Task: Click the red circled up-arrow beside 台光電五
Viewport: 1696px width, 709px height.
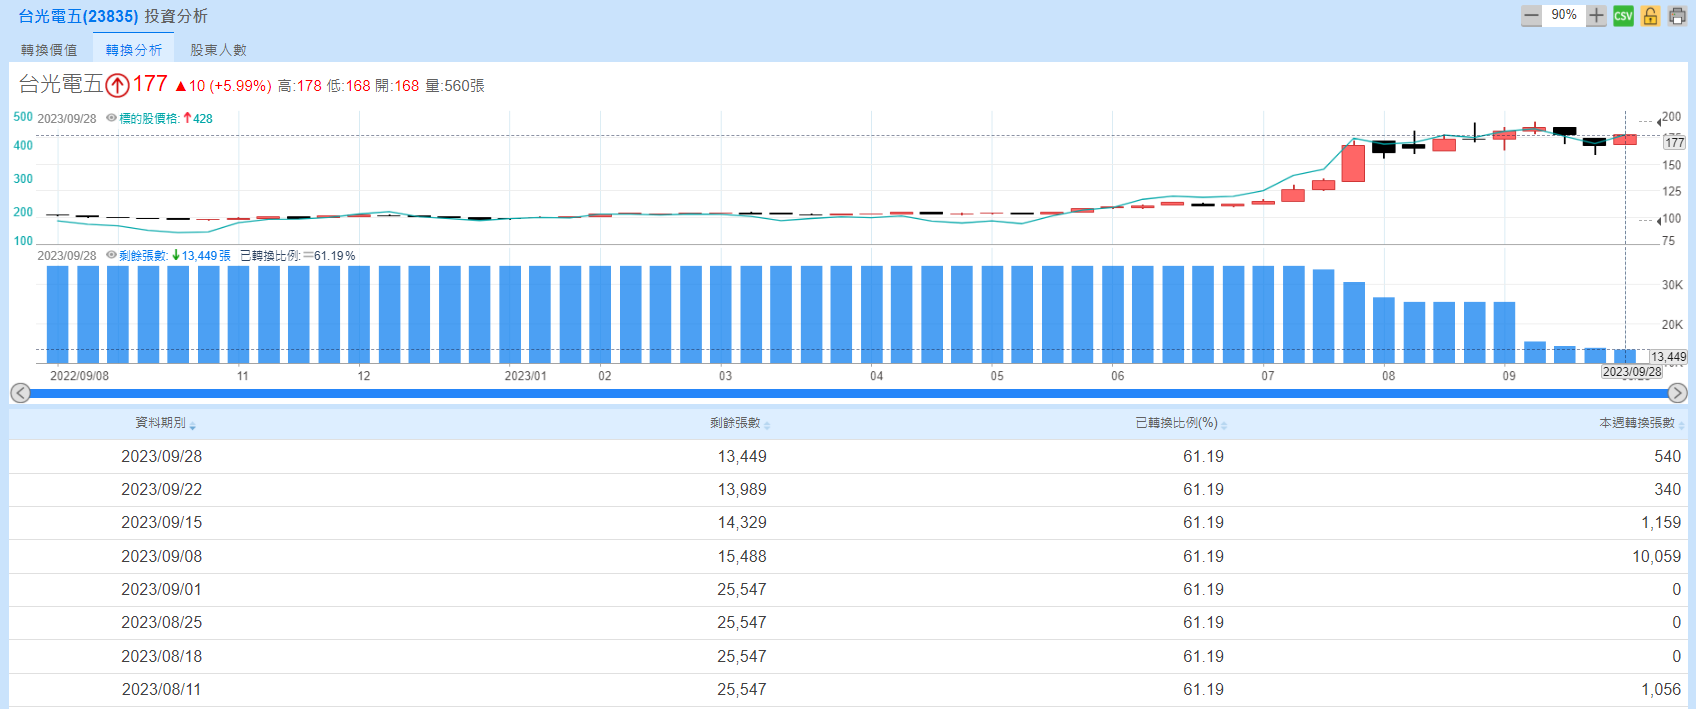Action: (117, 85)
